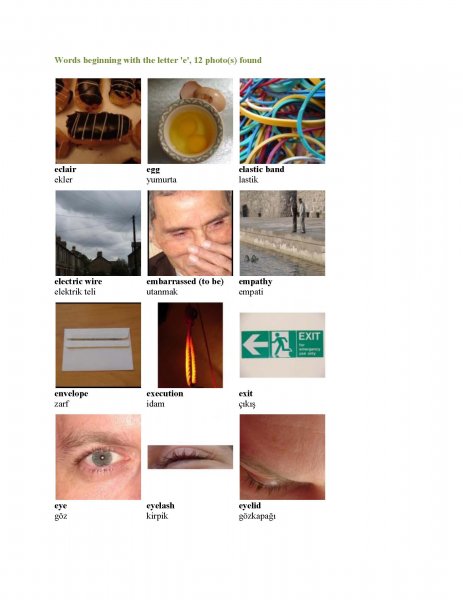Click the execution noose photo
The image size is (463, 600).
click(x=190, y=345)
